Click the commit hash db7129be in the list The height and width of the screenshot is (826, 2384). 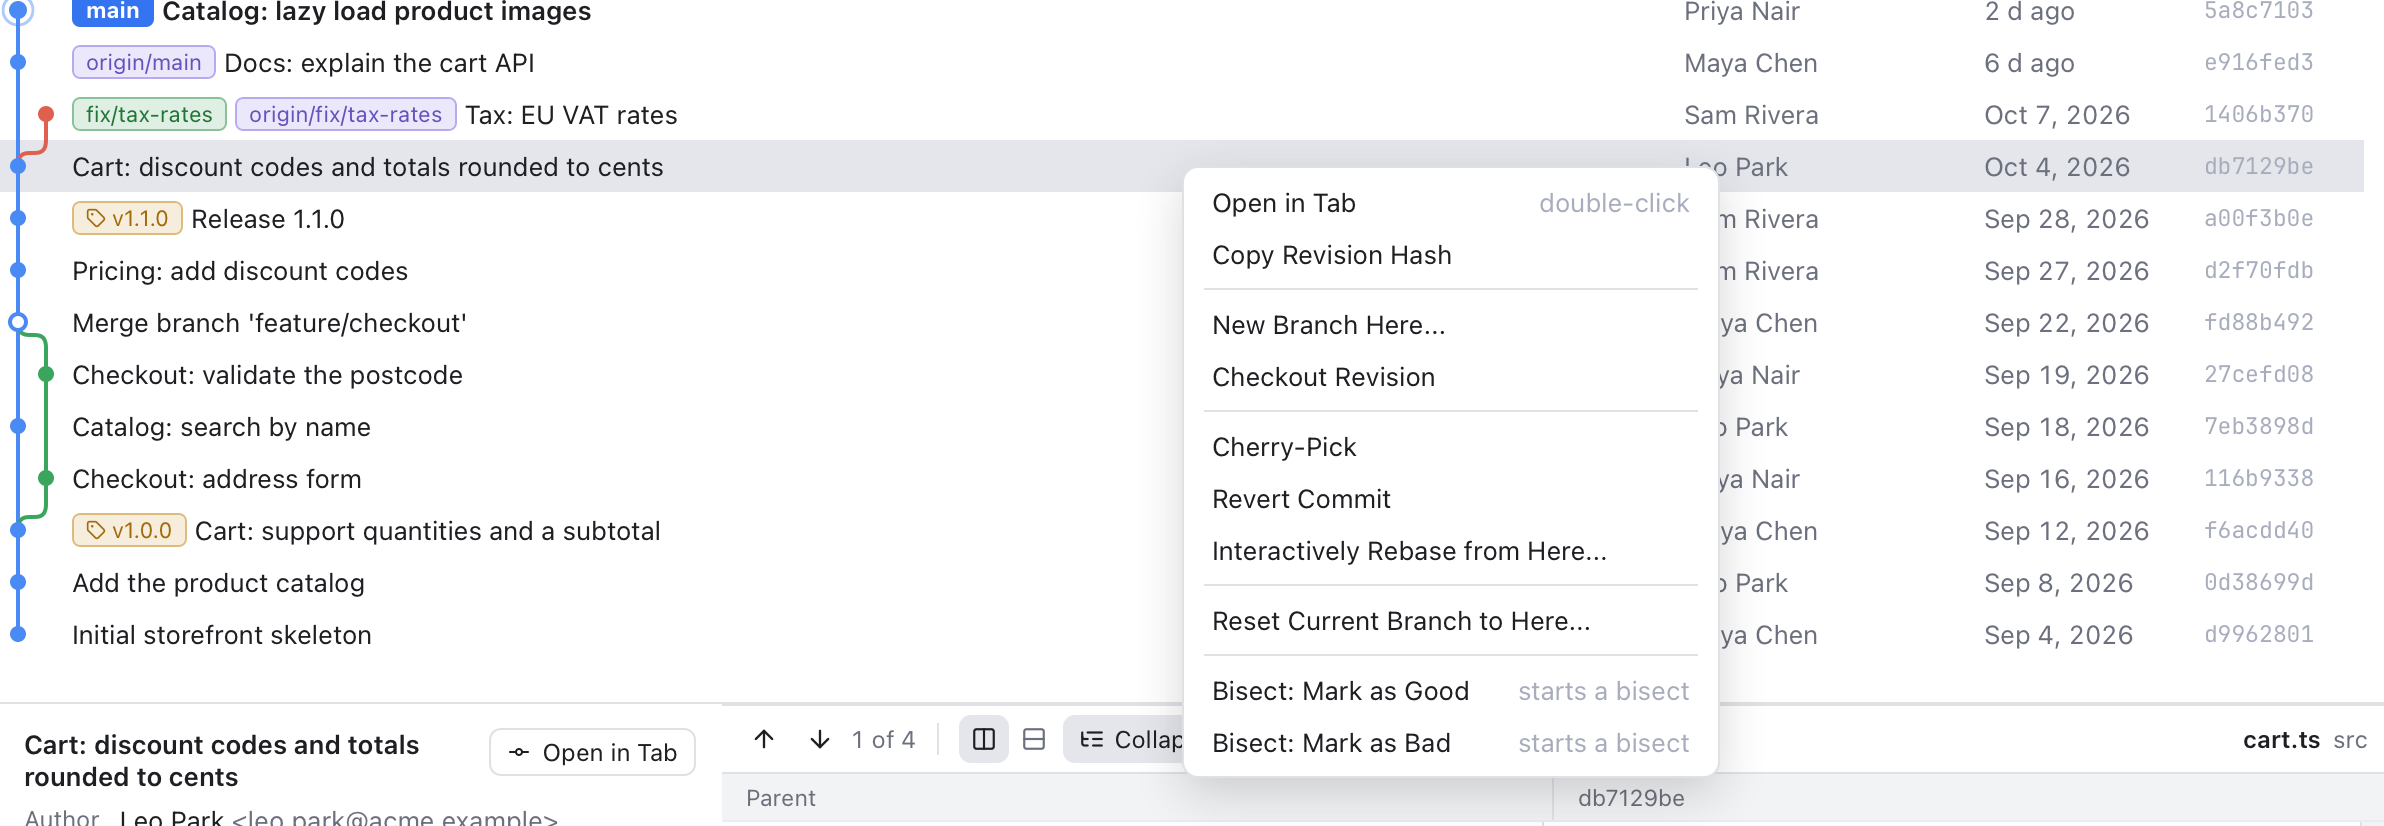(2258, 166)
